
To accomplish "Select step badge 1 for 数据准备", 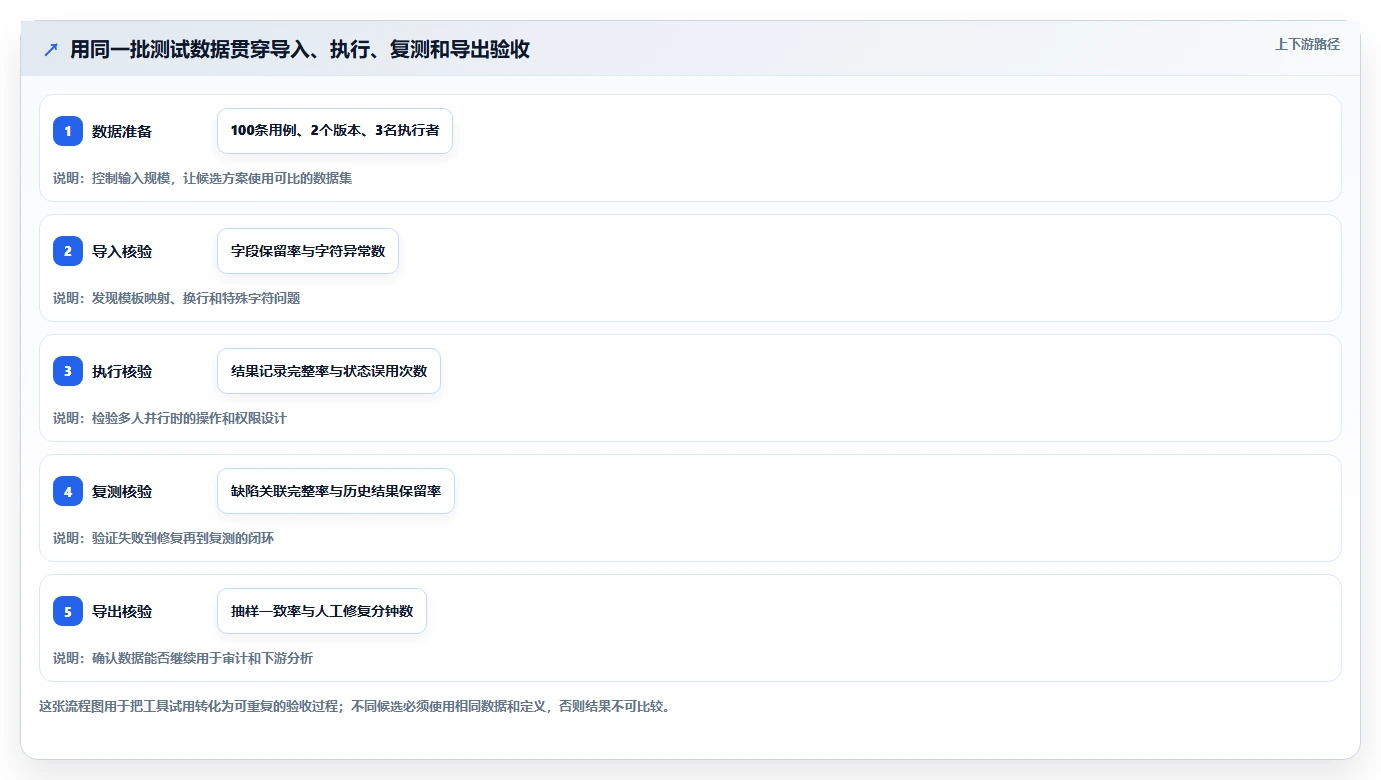I will (68, 131).
